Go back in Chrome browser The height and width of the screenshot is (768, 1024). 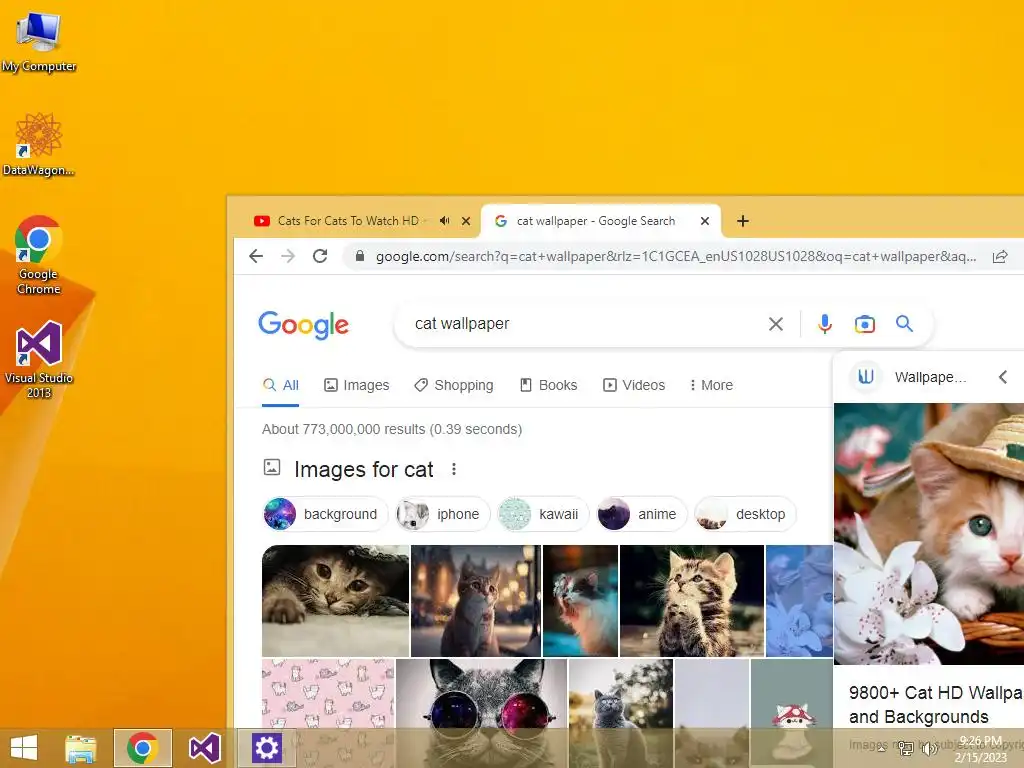(256, 256)
